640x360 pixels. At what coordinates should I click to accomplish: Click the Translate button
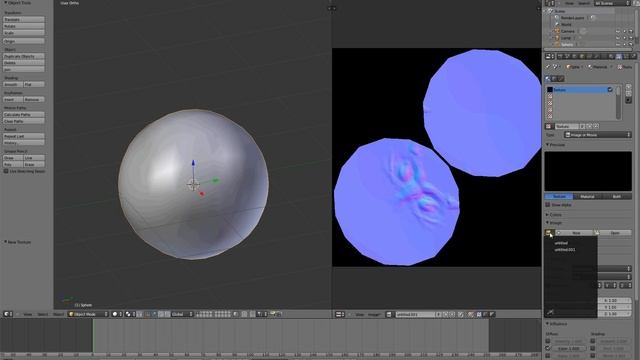point(24,19)
